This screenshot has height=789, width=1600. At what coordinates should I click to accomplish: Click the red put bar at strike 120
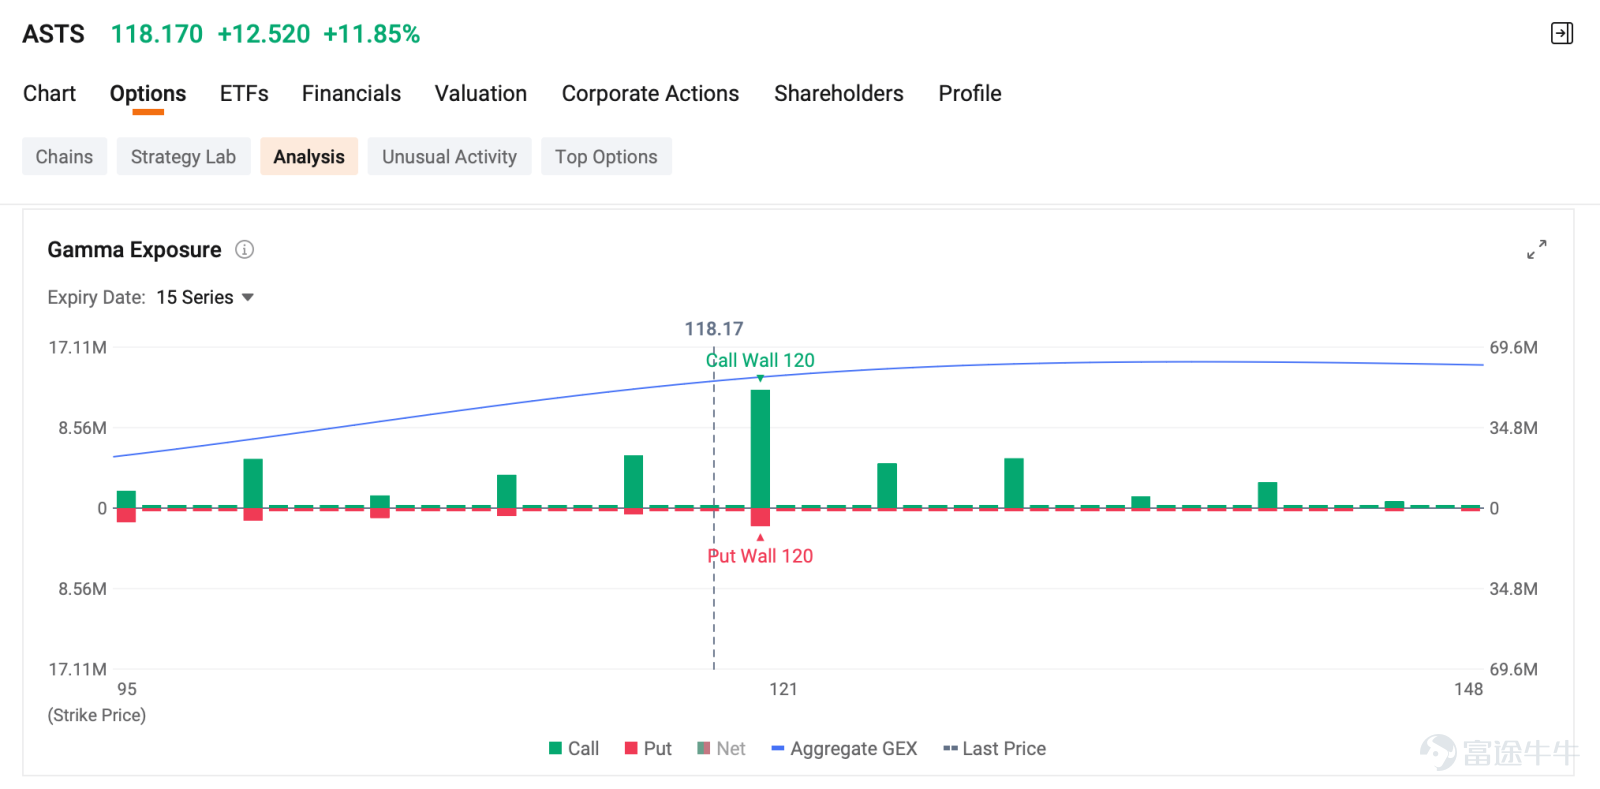tap(760, 517)
